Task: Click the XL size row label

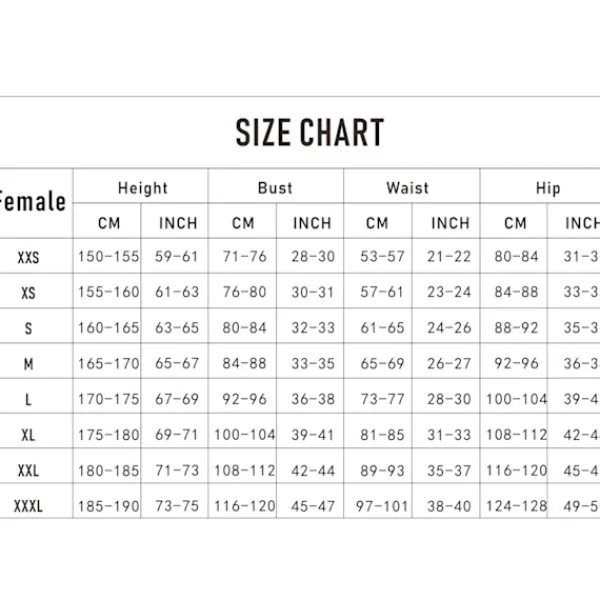Action: [29, 435]
